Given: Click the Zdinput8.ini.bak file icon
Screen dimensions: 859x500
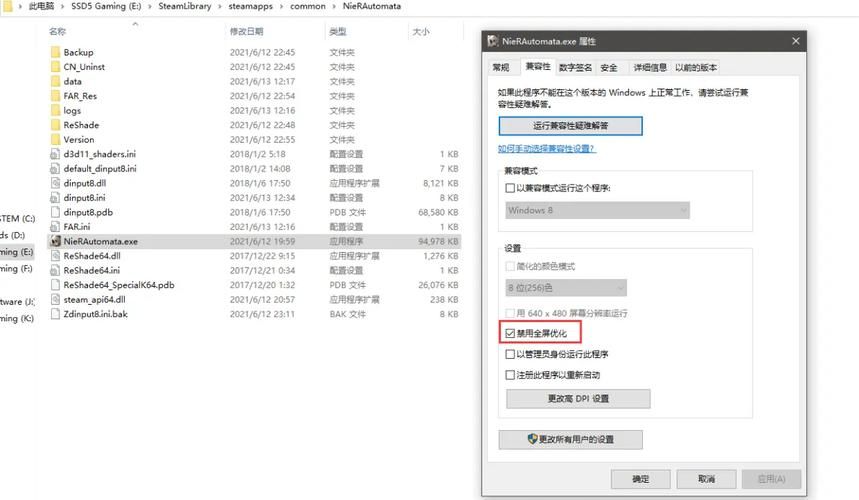Looking at the screenshot, I should [55, 314].
